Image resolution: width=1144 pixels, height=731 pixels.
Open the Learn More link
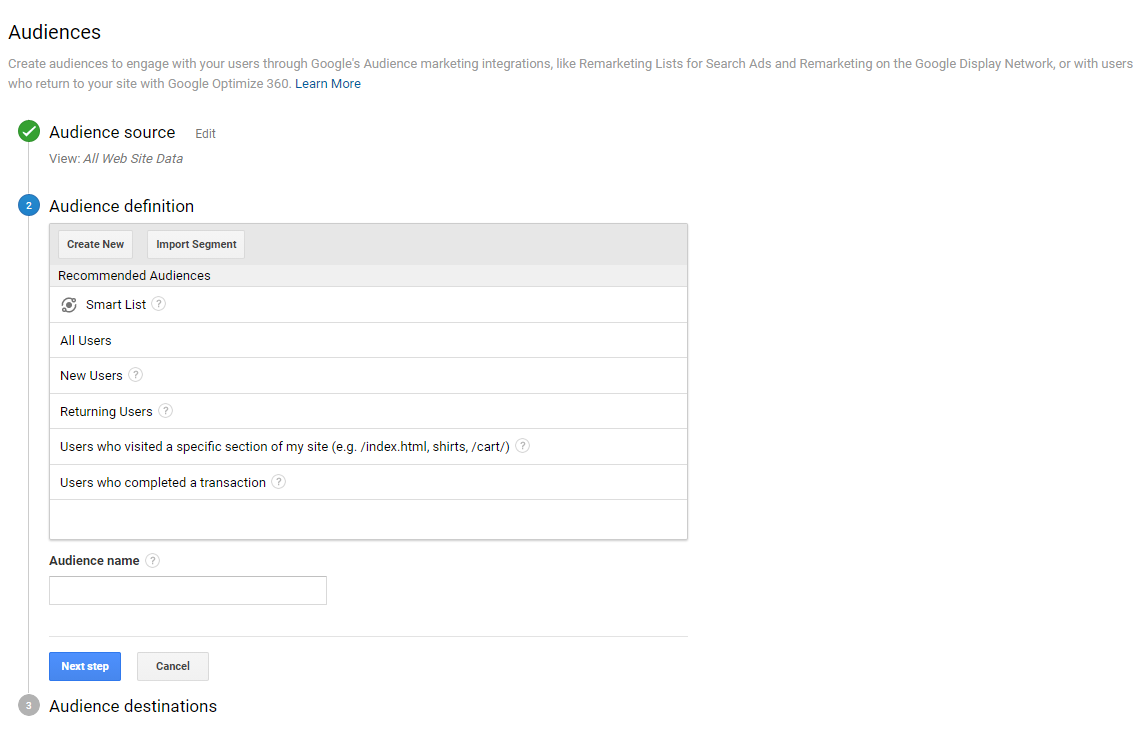tap(328, 84)
